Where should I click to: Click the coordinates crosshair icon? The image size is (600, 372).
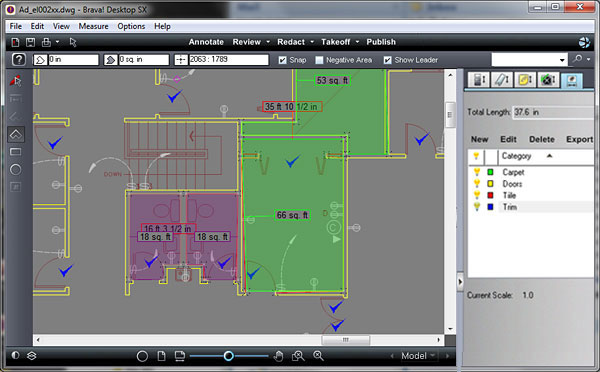tap(181, 60)
